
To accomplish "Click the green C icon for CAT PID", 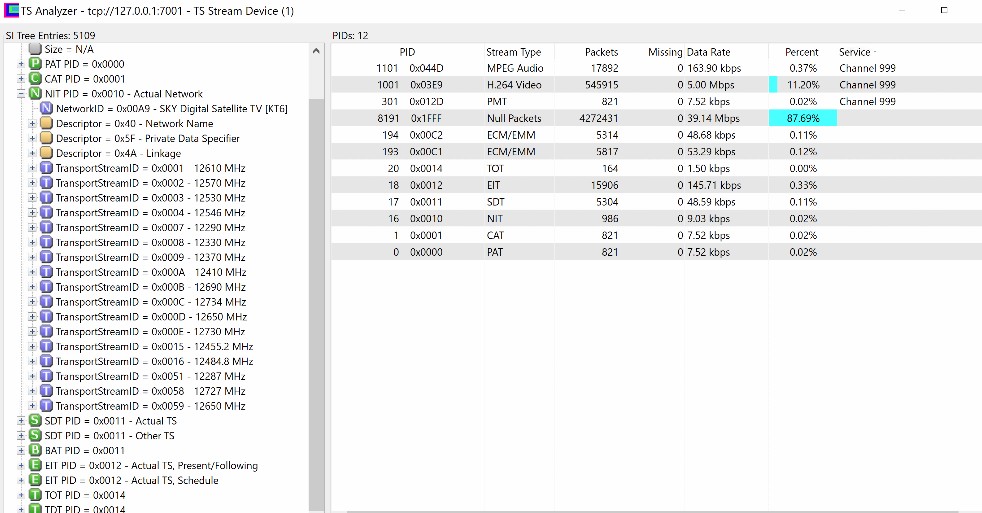I will click(35, 79).
